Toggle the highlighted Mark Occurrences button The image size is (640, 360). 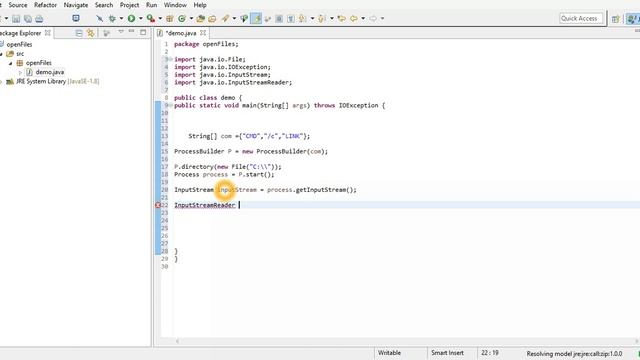coord(256,18)
